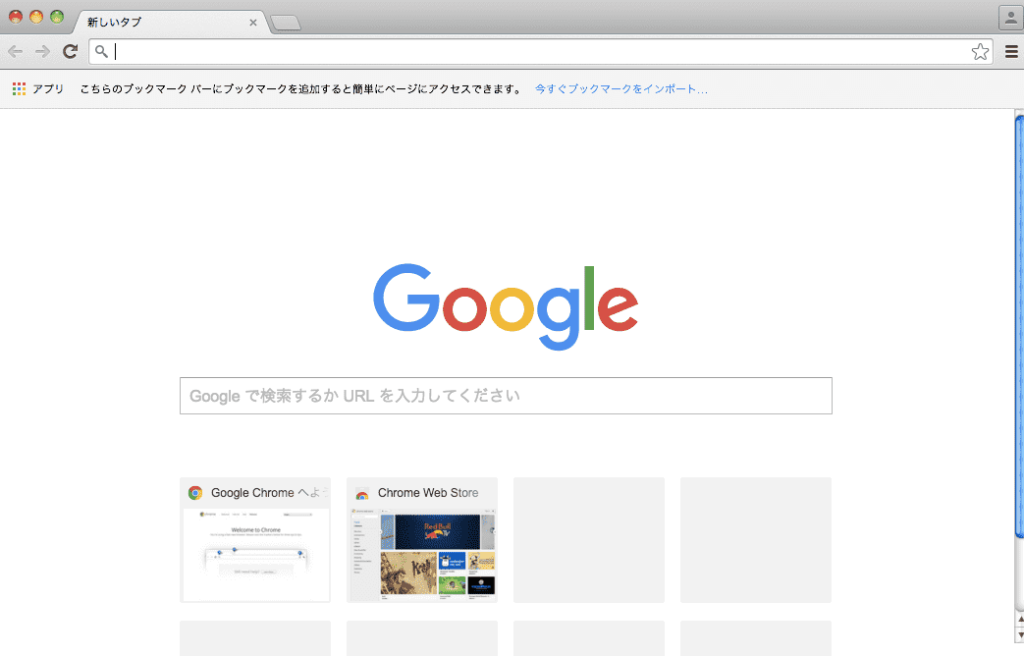Bookmark this page with the star icon
Screen dimensions: 1024x656
point(980,52)
